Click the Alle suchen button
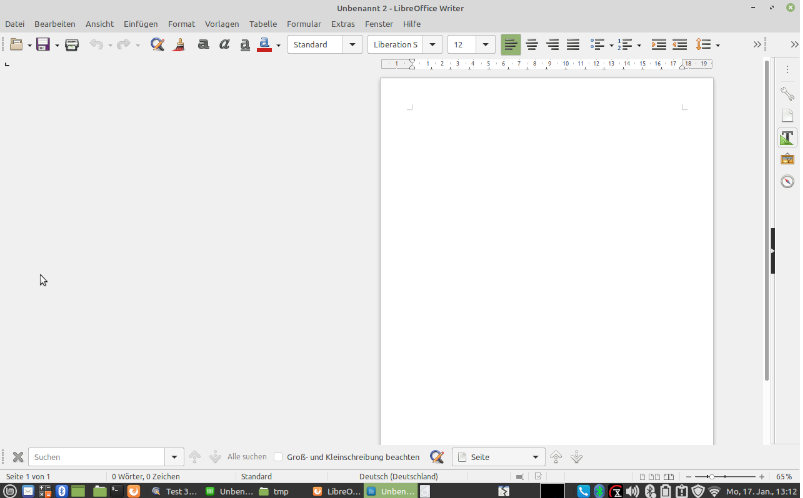This screenshot has width=803, height=498. 247,456
